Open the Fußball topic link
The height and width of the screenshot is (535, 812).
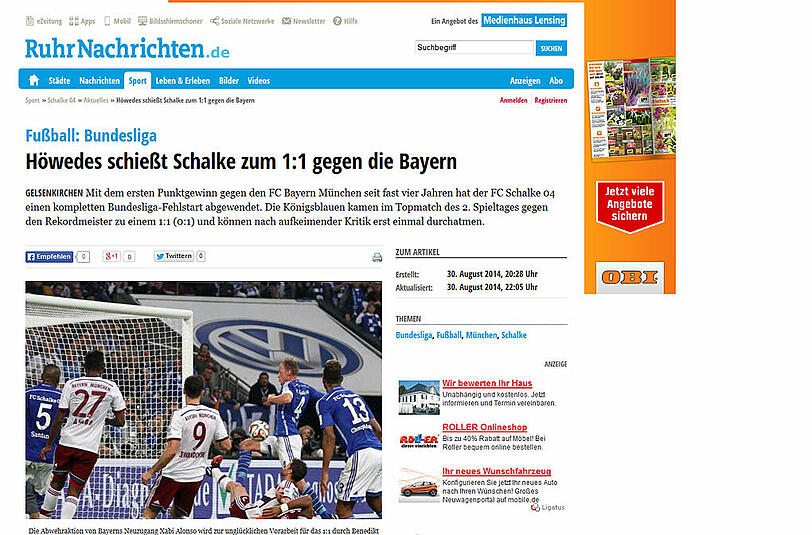[x=448, y=335]
